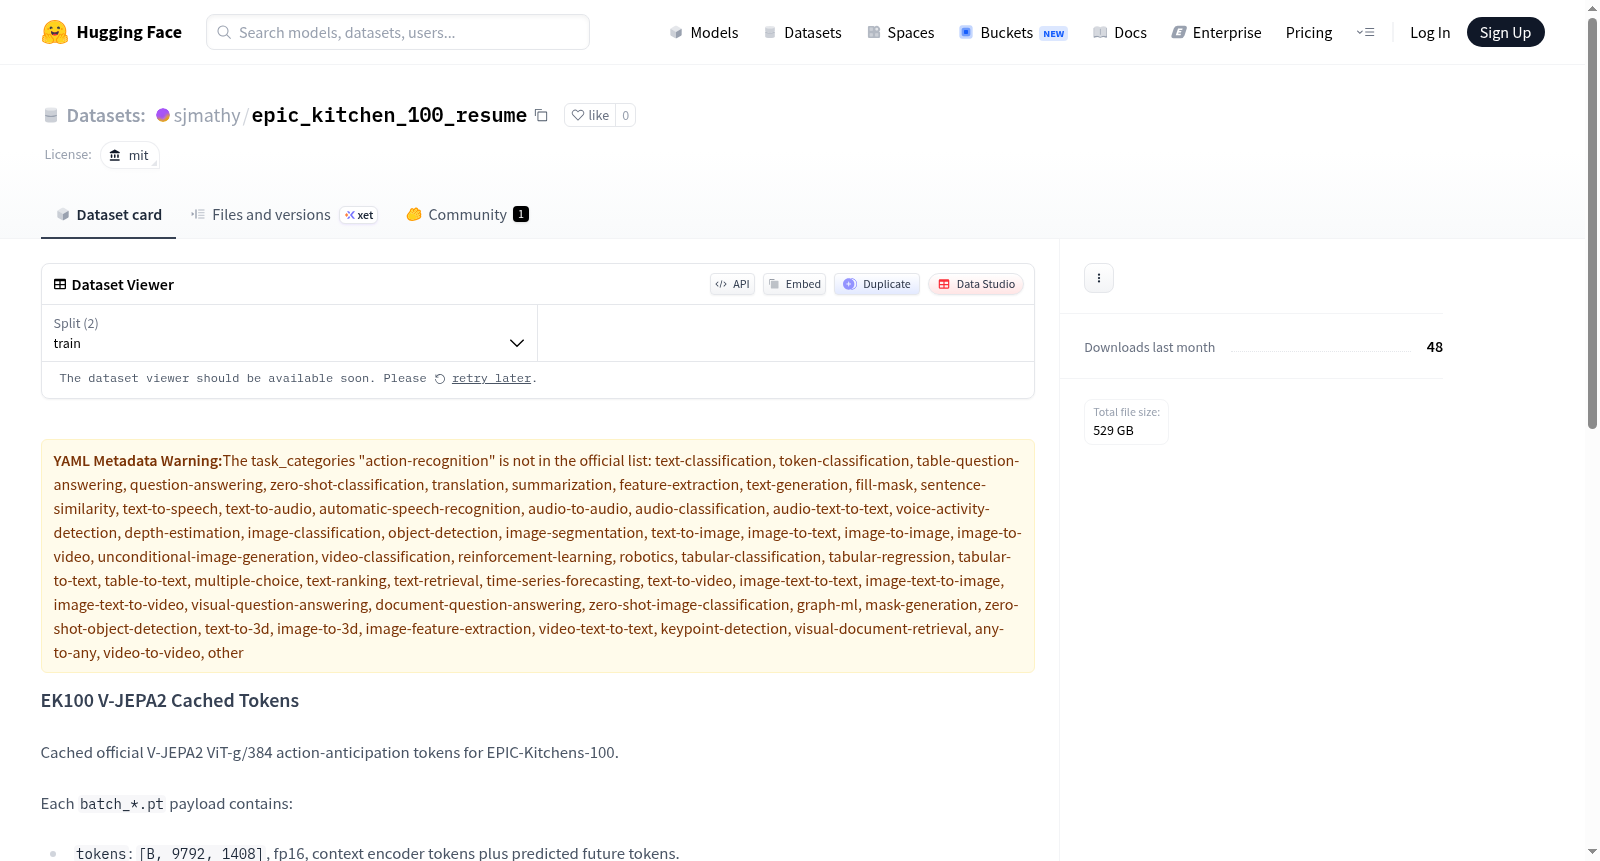1600x861 pixels.
Task: Click the Community emoji icon
Action: [414, 214]
